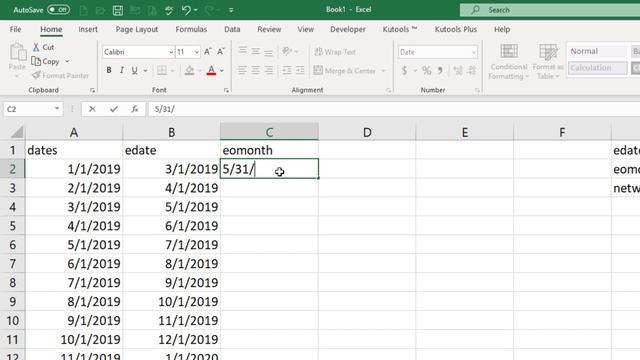Open underline style dropdown arrow
Image resolution: width=640 pixels, height=360 pixels.
click(x=145, y=71)
